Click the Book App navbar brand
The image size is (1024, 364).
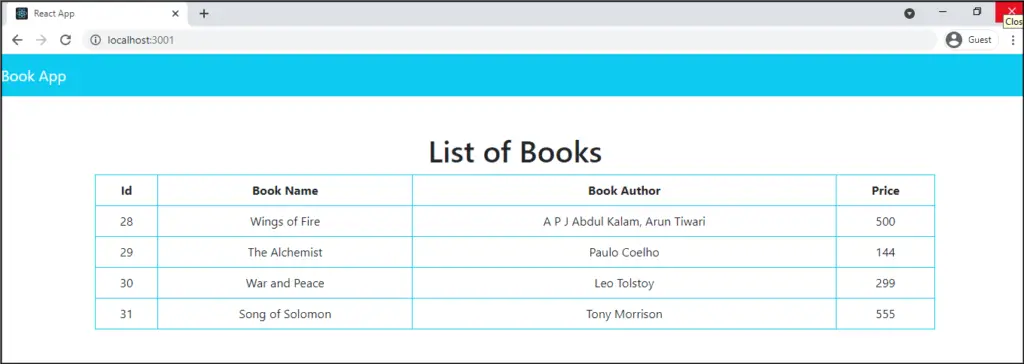click(x=33, y=76)
